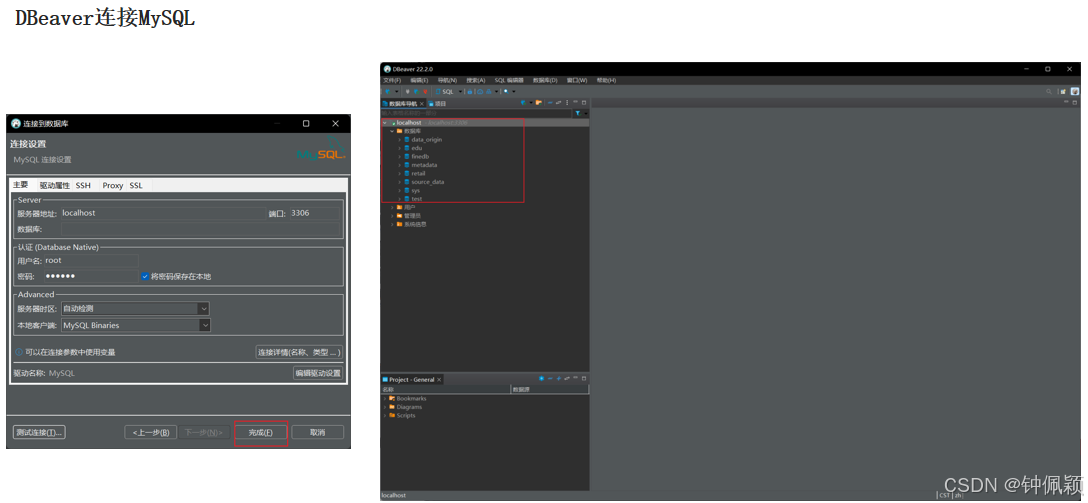Screen dimensions: 1088x503
Task: Click the new connection plug icon in DBeaver toolbar
Action: (388, 92)
